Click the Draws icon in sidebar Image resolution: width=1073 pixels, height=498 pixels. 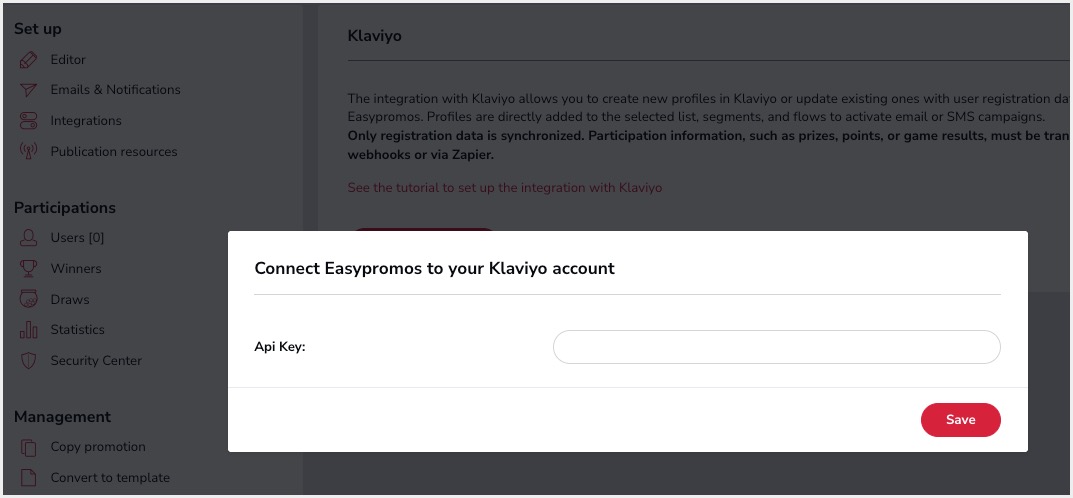pyautogui.click(x=28, y=300)
